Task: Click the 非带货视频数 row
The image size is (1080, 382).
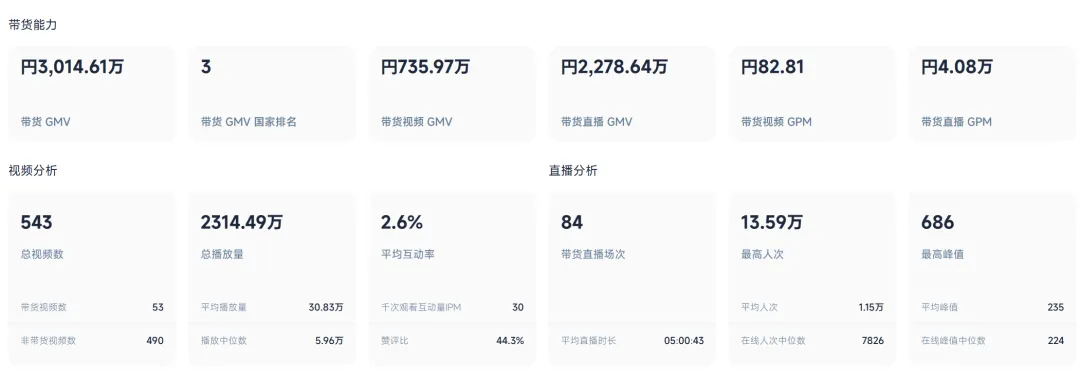Action: click(92, 340)
